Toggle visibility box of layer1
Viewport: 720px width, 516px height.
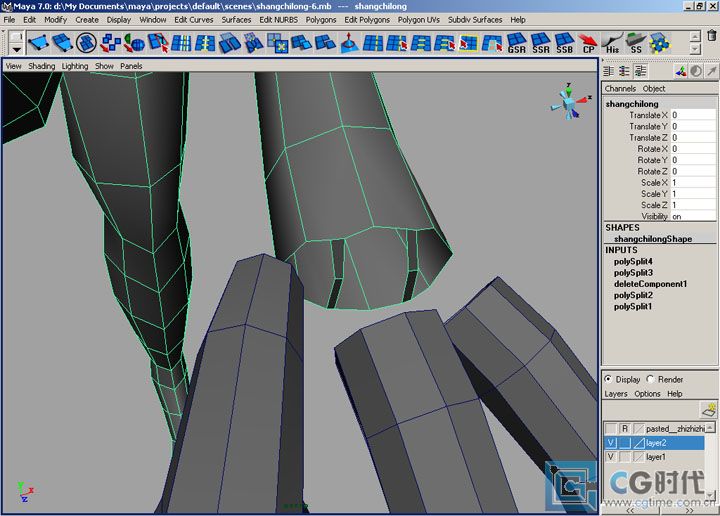611,457
